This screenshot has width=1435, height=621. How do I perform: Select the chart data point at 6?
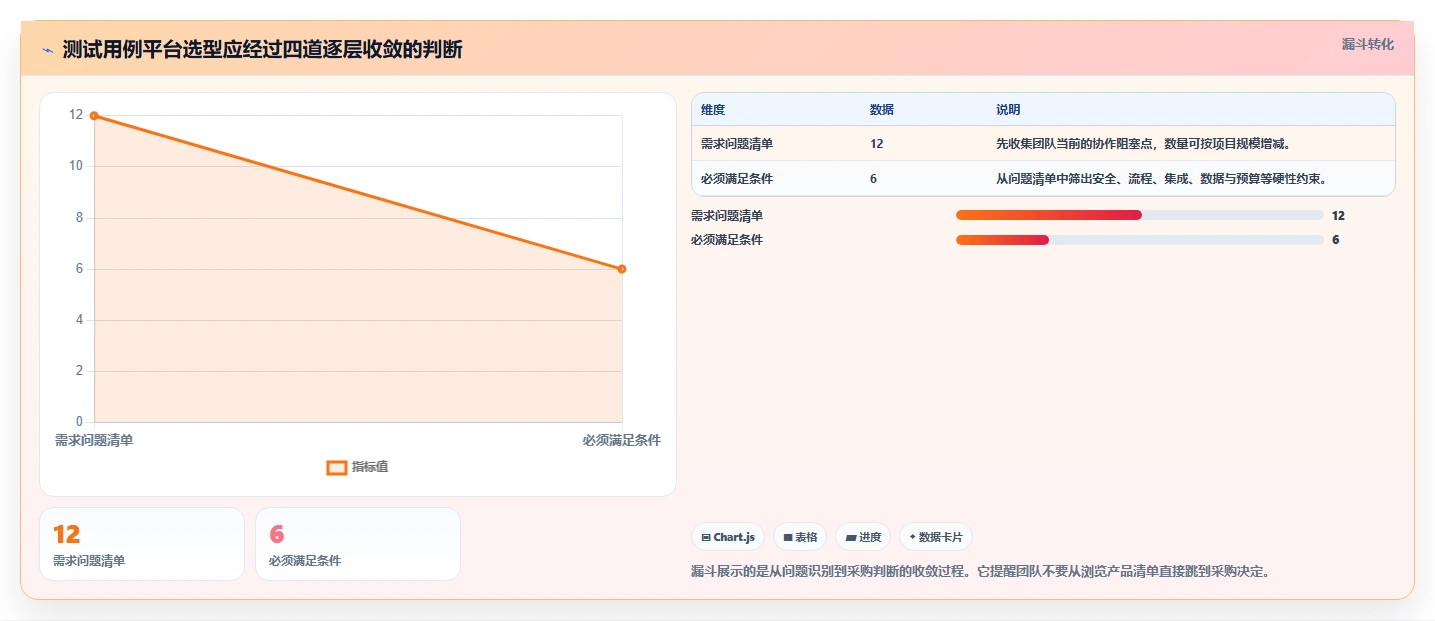pyautogui.click(x=622, y=269)
